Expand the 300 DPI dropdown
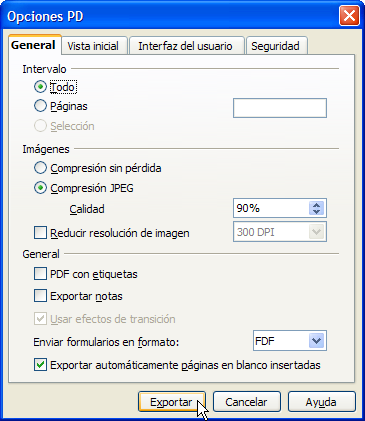 (x=316, y=232)
